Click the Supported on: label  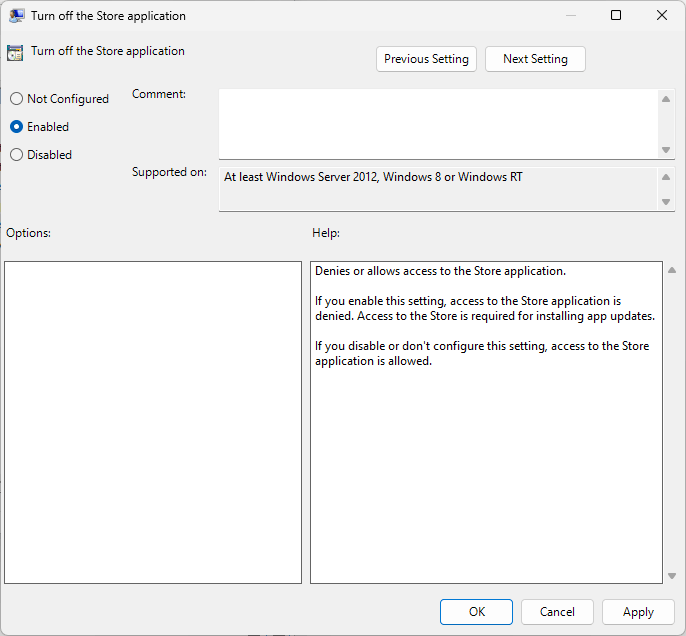tap(169, 172)
